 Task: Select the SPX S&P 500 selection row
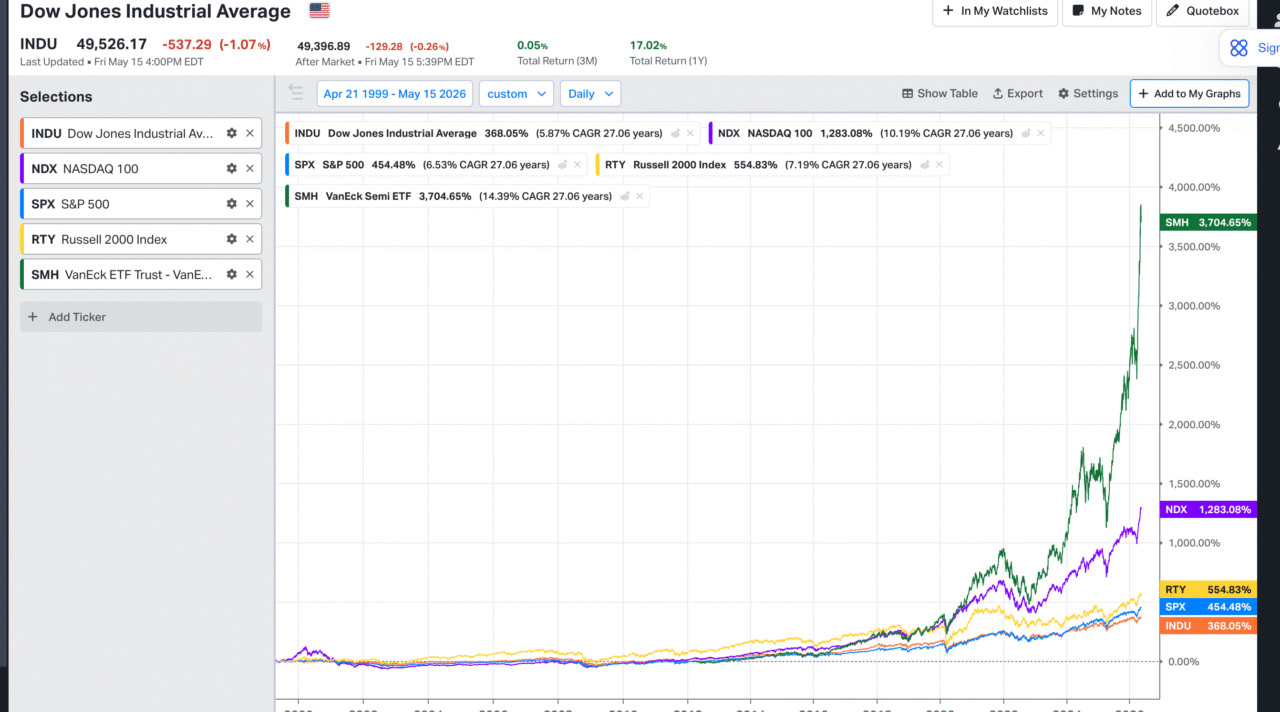(x=141, y=203)
